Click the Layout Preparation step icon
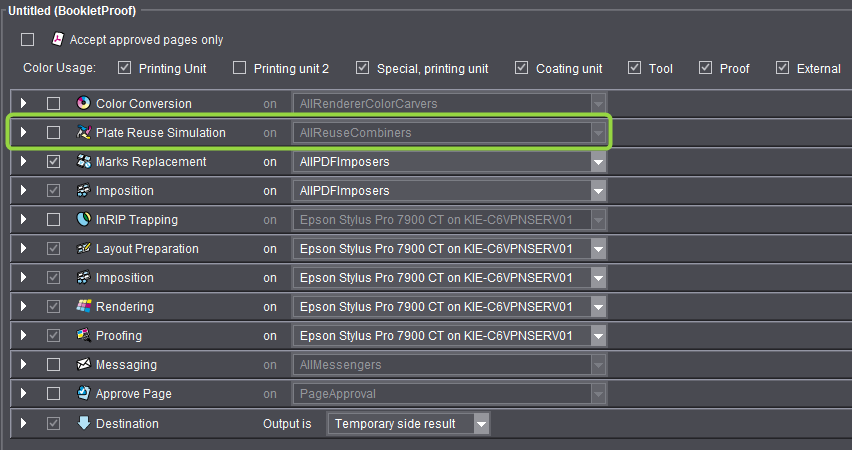Viewport: 852px width, 450px height. point(83,249)
